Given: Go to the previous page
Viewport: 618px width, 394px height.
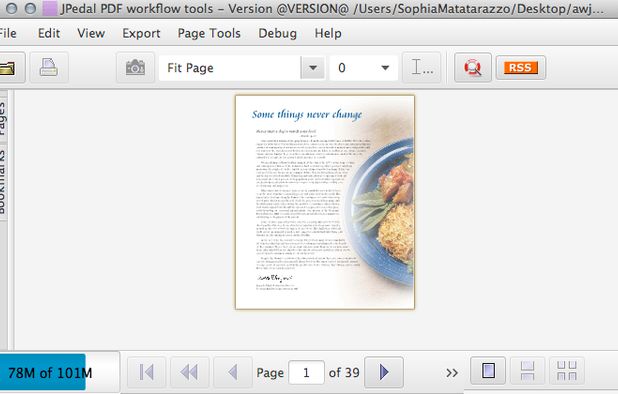Looking at the screenshot, I should coord(233,372).
